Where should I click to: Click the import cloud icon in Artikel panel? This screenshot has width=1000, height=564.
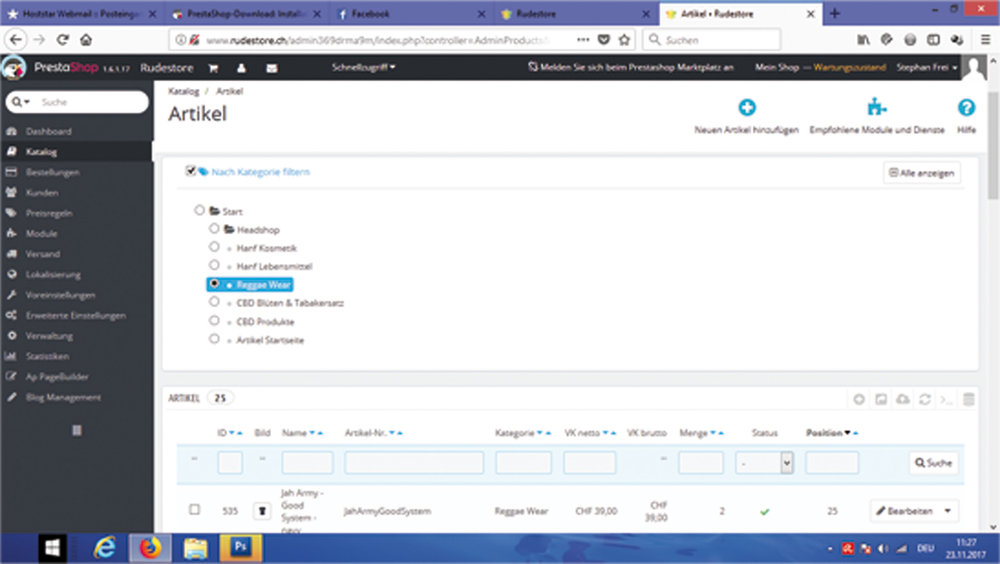pyautogui.click(x=902, y=399)
